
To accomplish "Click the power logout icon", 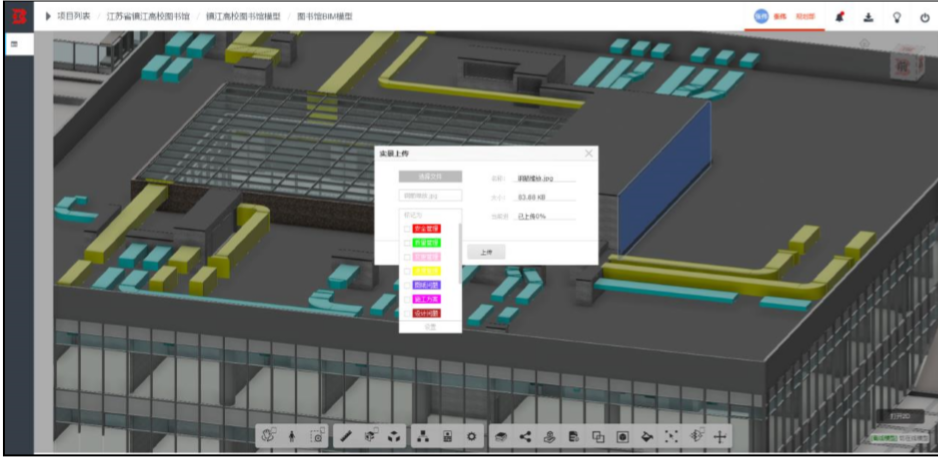I will tap(925, 17).
